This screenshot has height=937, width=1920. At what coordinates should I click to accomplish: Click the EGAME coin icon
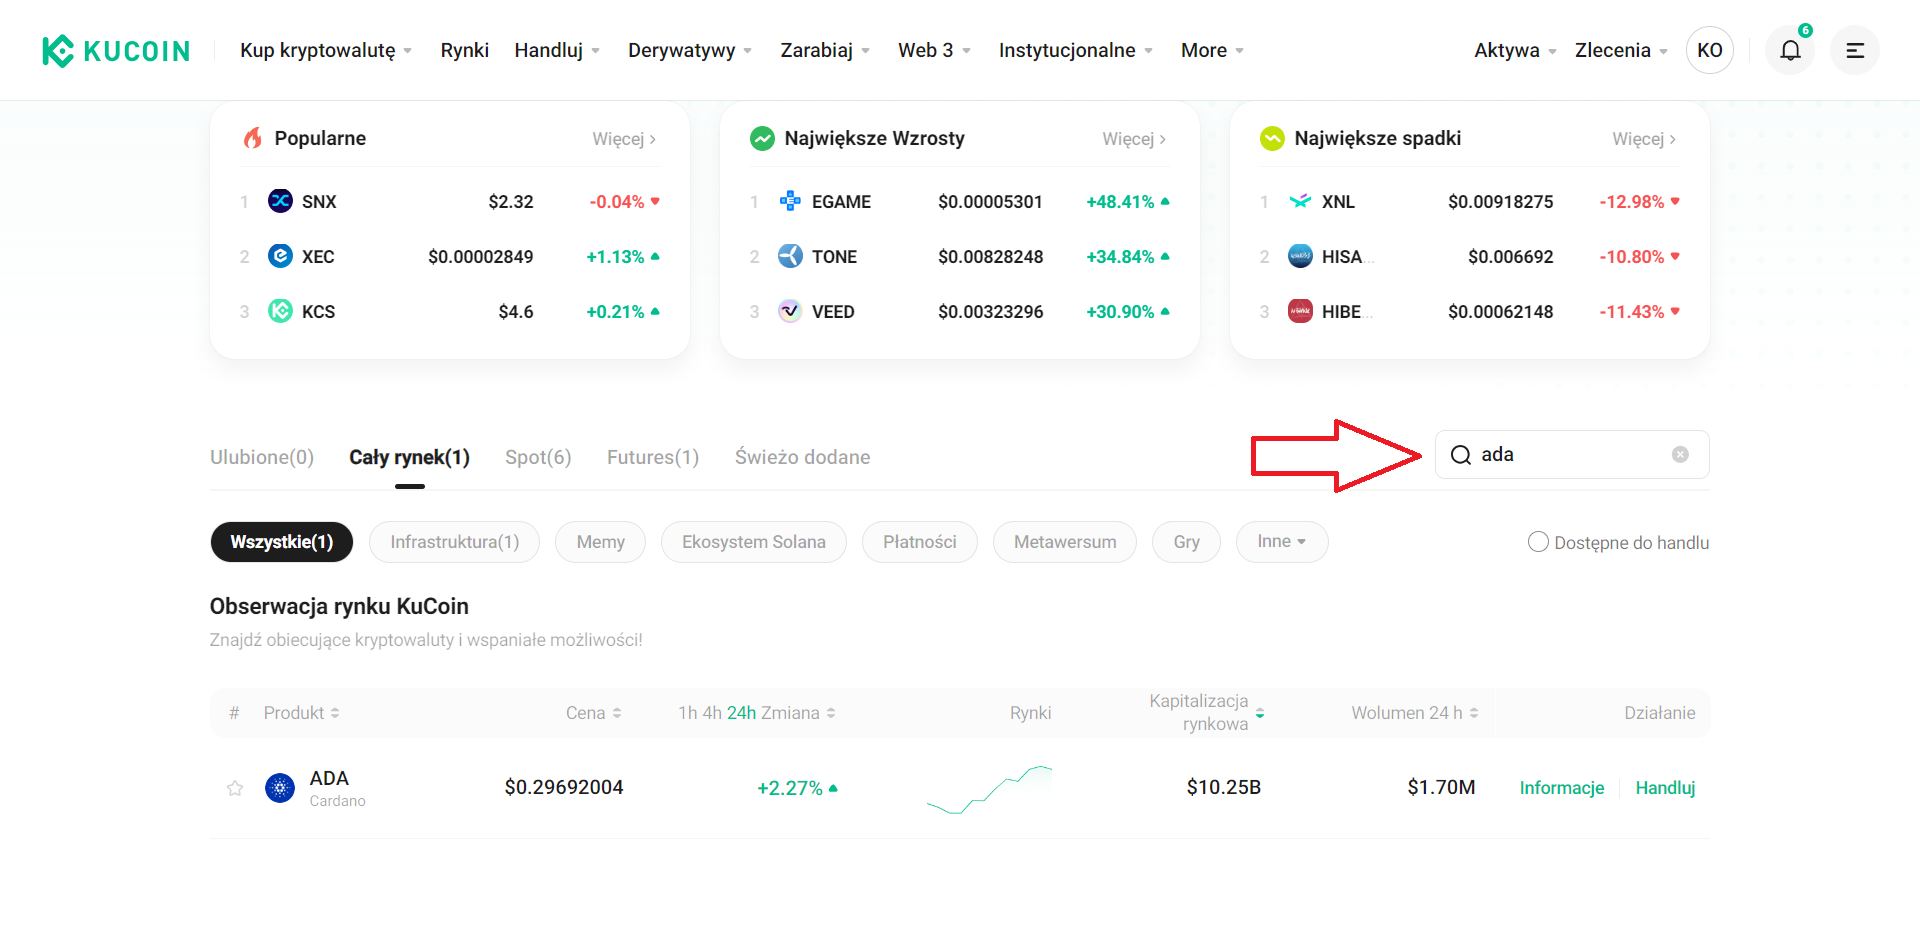click(790, 201)
